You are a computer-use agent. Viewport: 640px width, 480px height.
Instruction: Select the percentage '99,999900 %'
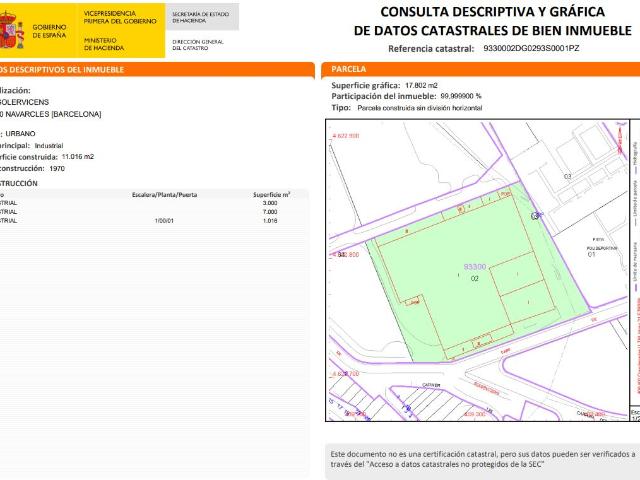pos(461,96)
